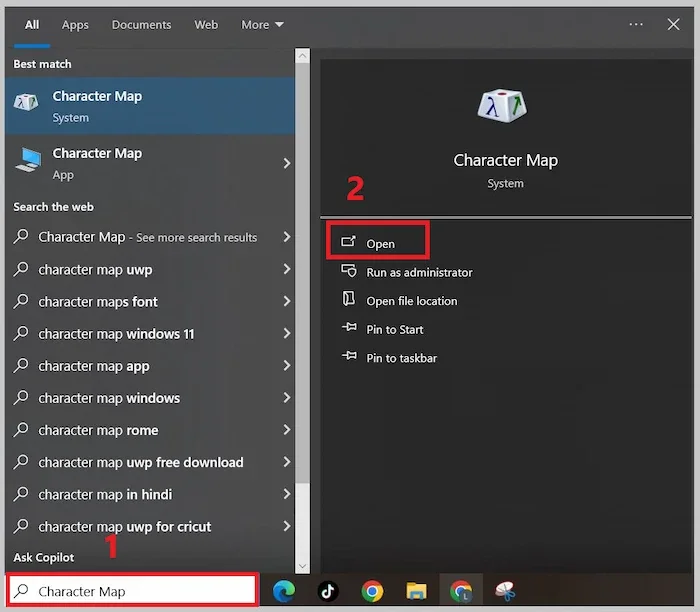Click search icon beside 'character map uwp for cricut'
700x612 pixels.
21,526
